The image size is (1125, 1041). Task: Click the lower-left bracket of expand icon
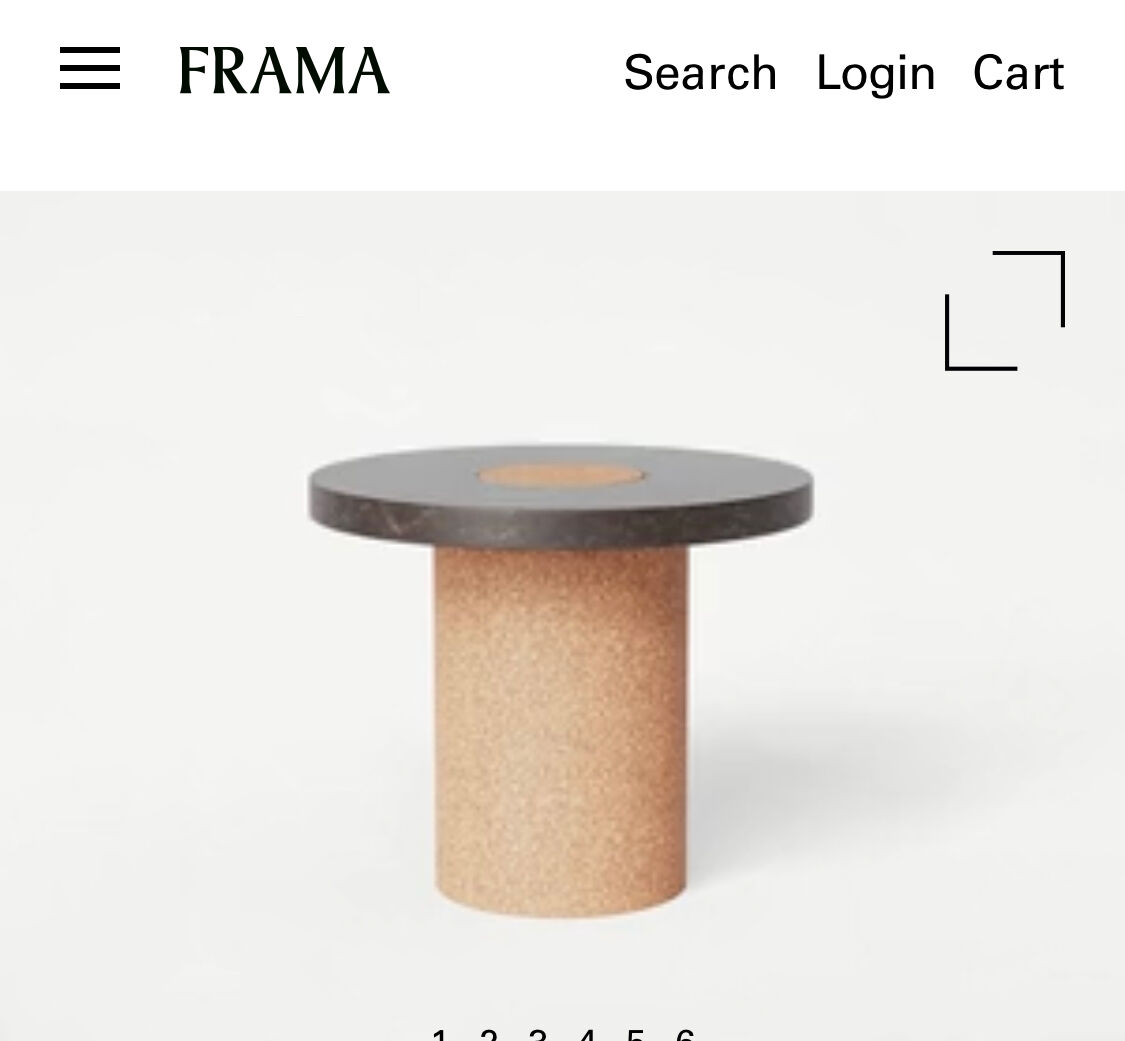click(x=981, y=333)
